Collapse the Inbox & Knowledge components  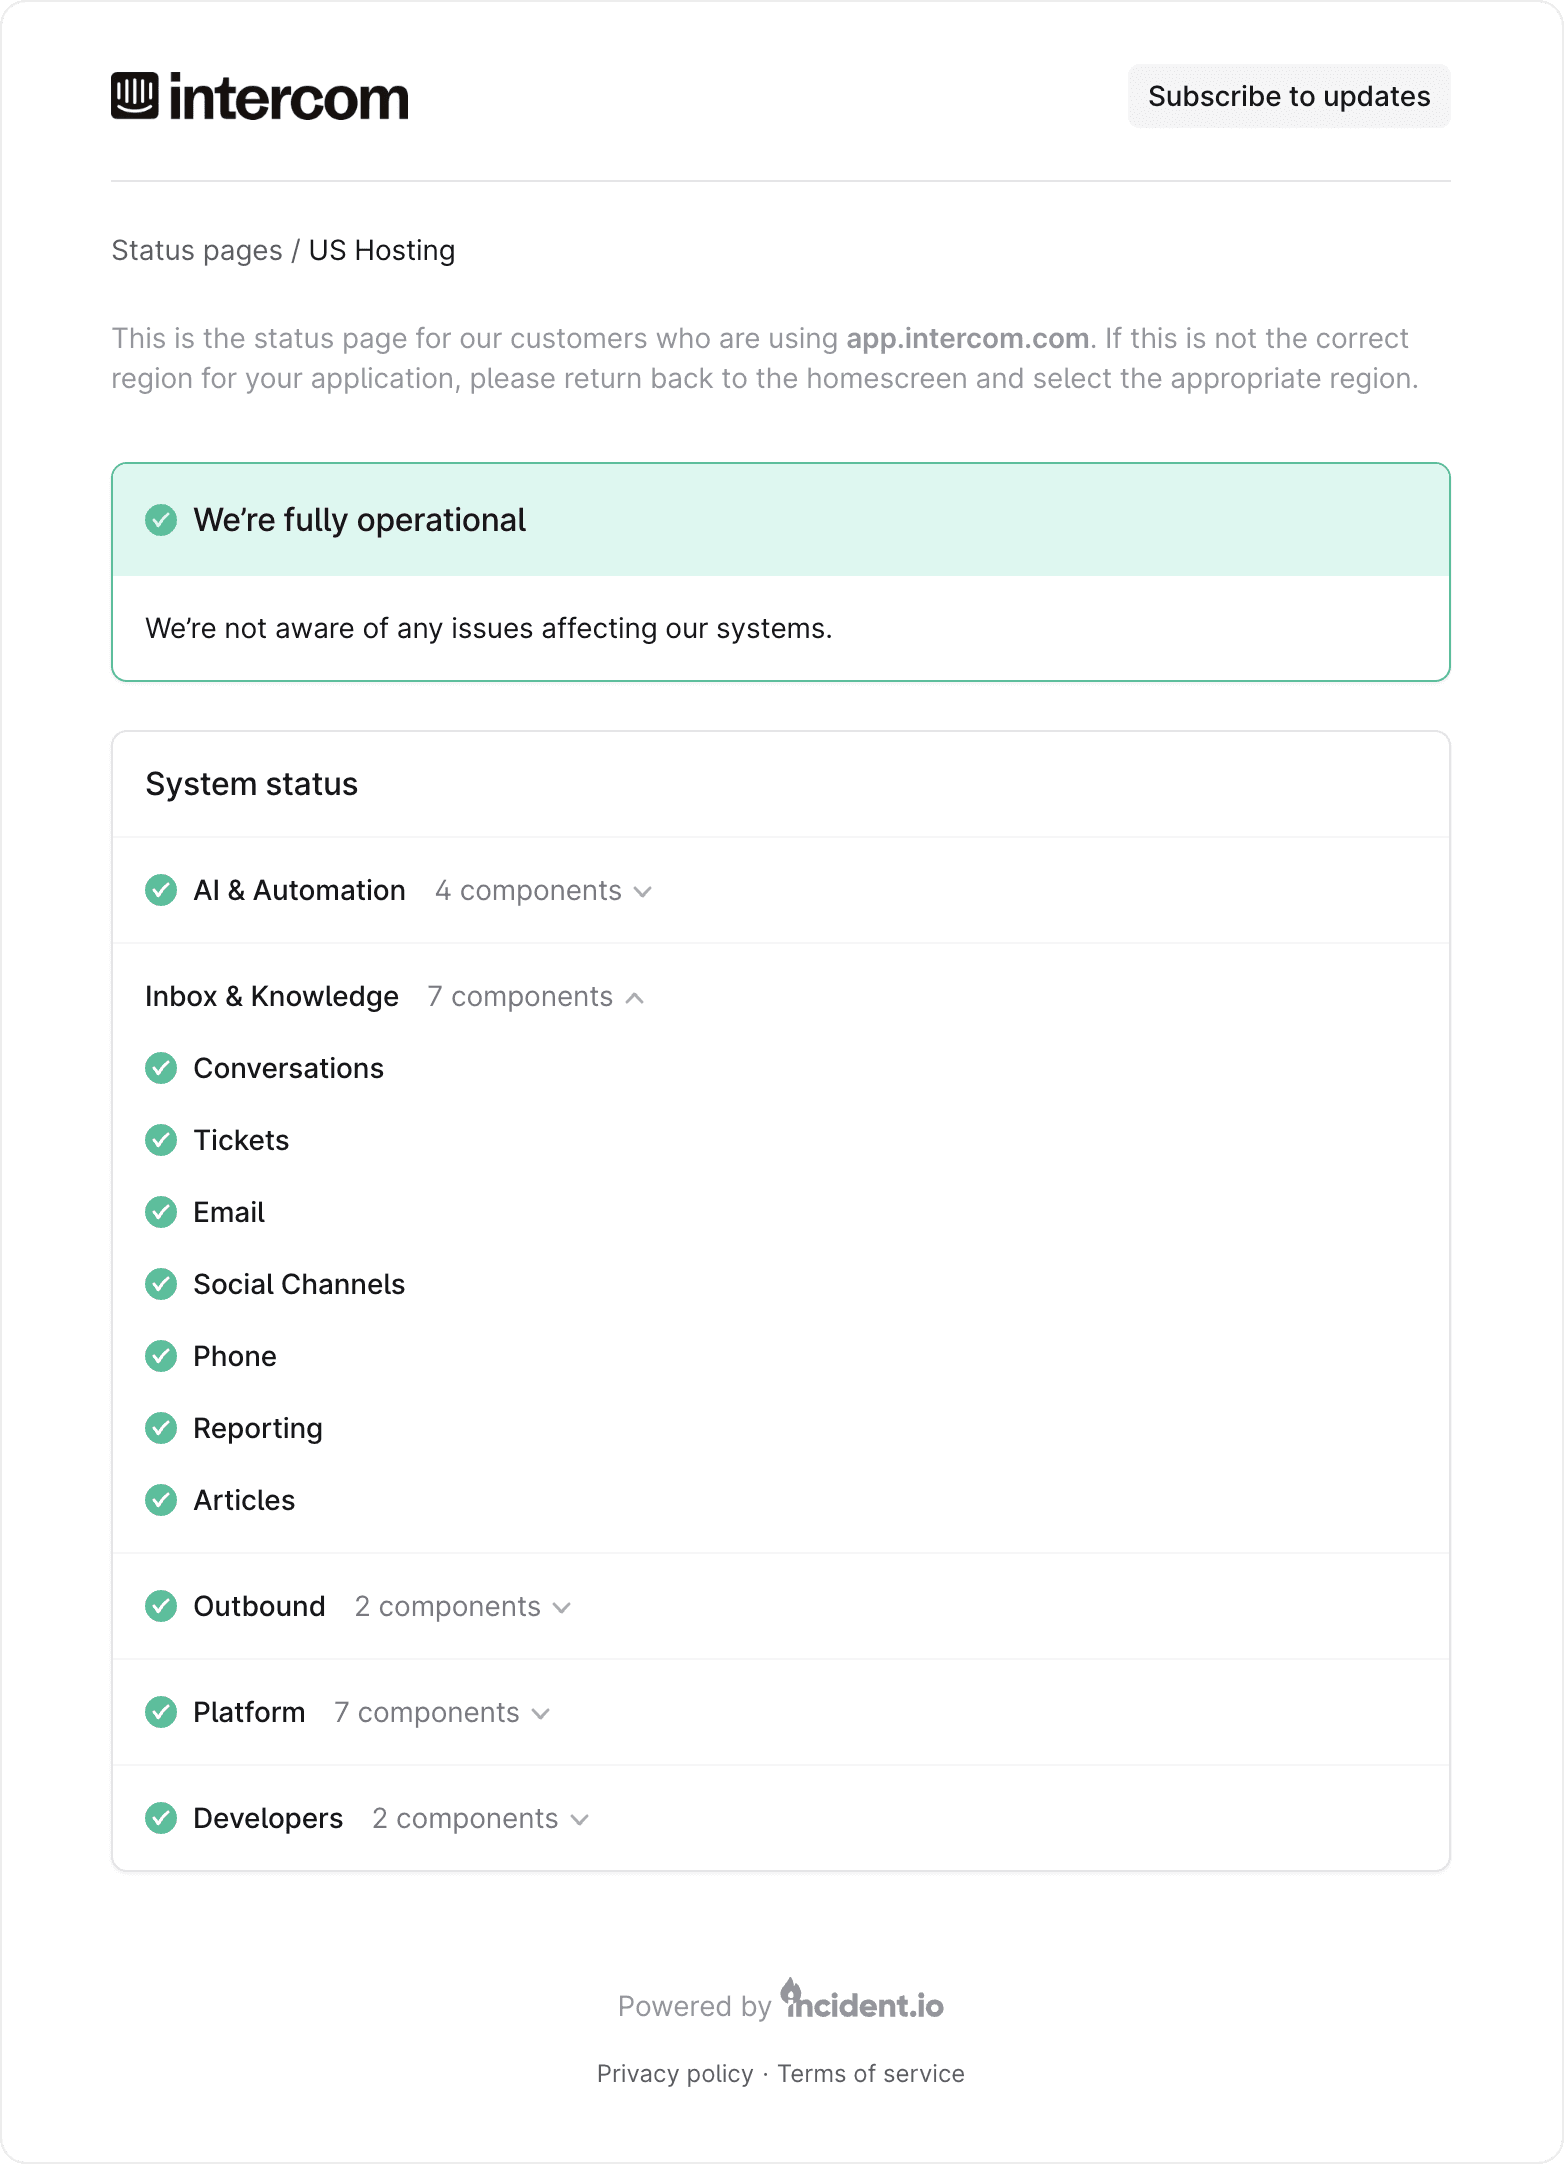click(x=535, y=997)
